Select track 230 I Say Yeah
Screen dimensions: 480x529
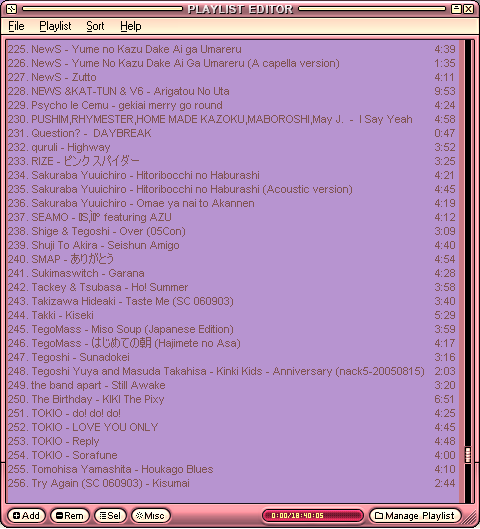pos(232,119)
